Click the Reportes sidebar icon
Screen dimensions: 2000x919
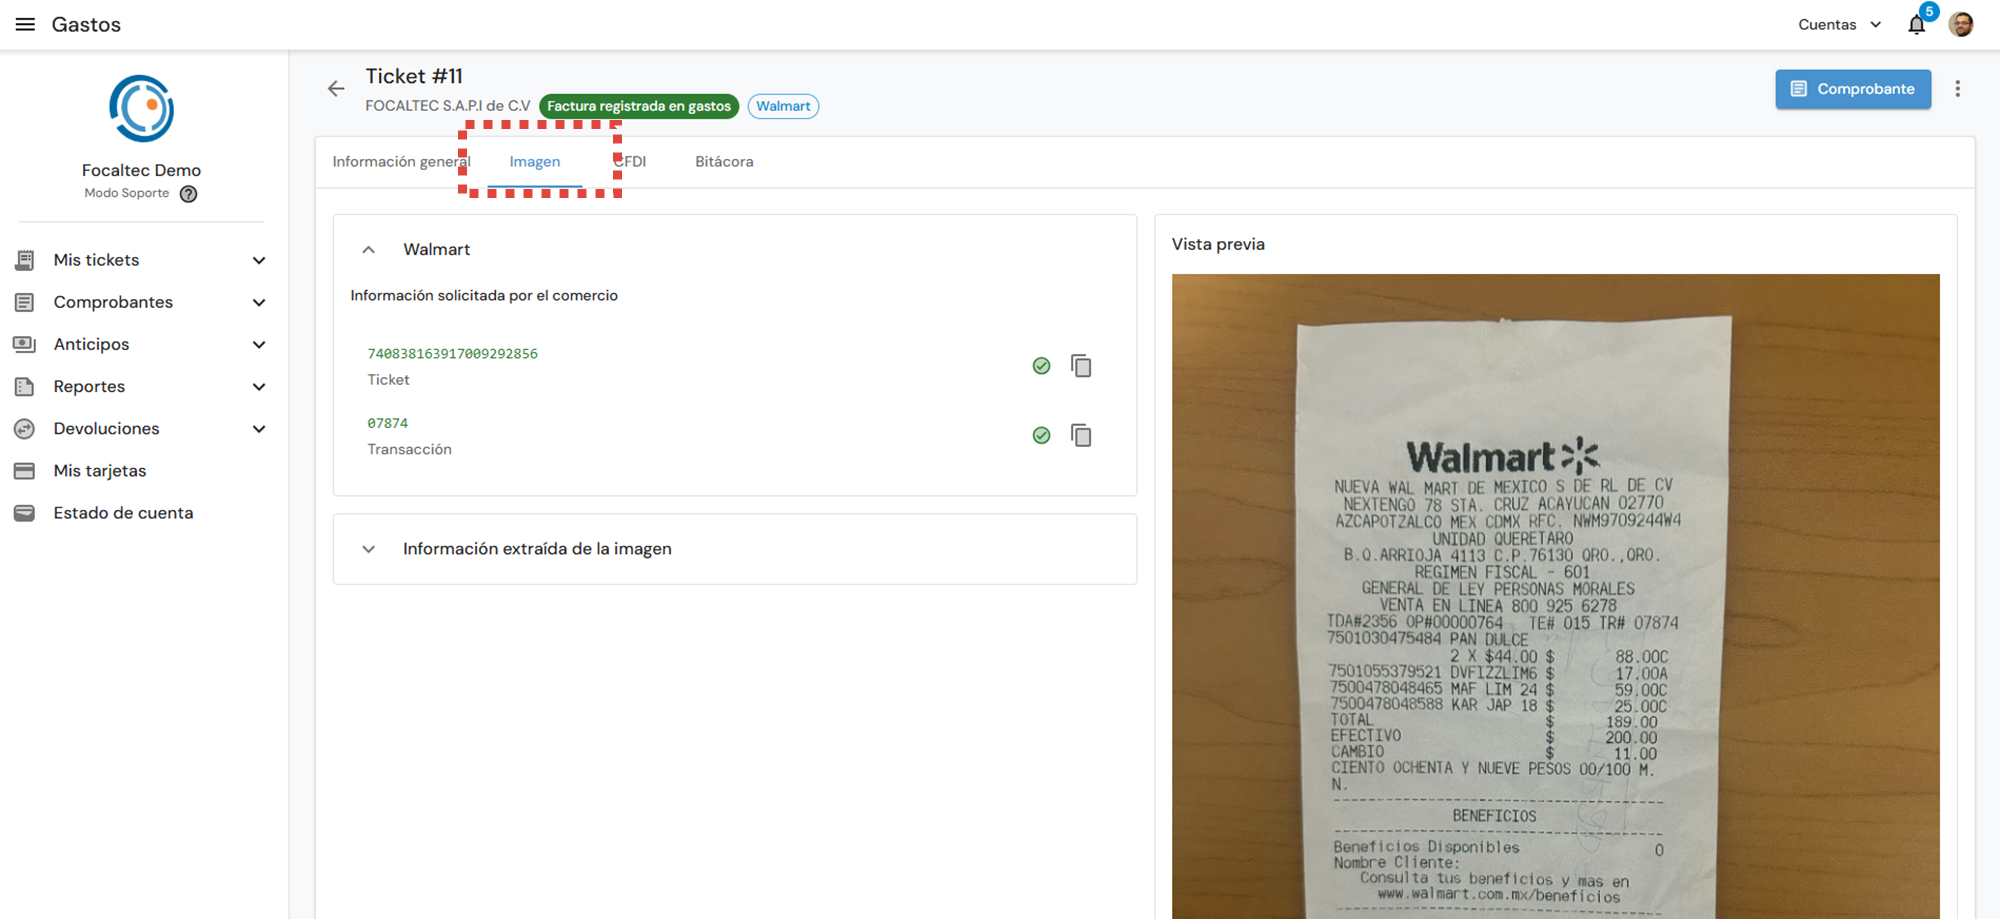pos(25,387)
